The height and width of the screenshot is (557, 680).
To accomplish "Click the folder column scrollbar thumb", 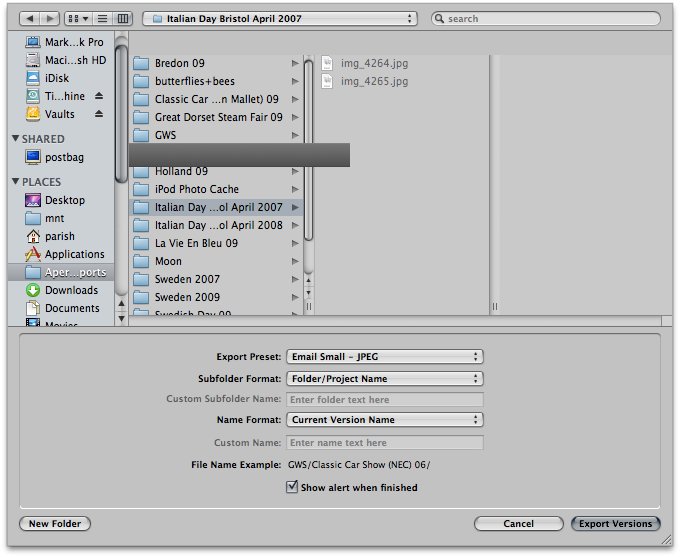I will 309,150.
